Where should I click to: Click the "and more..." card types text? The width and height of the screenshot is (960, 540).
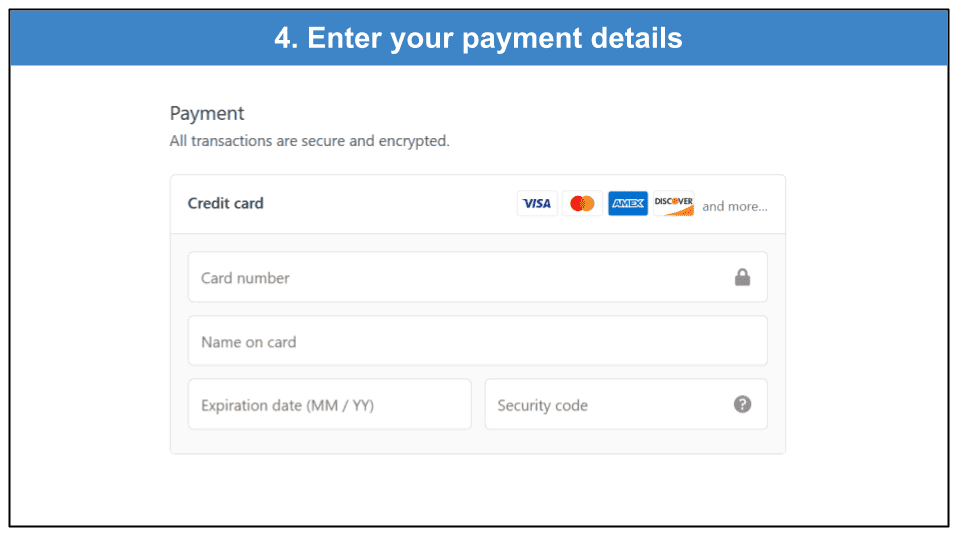coord(735,206)
